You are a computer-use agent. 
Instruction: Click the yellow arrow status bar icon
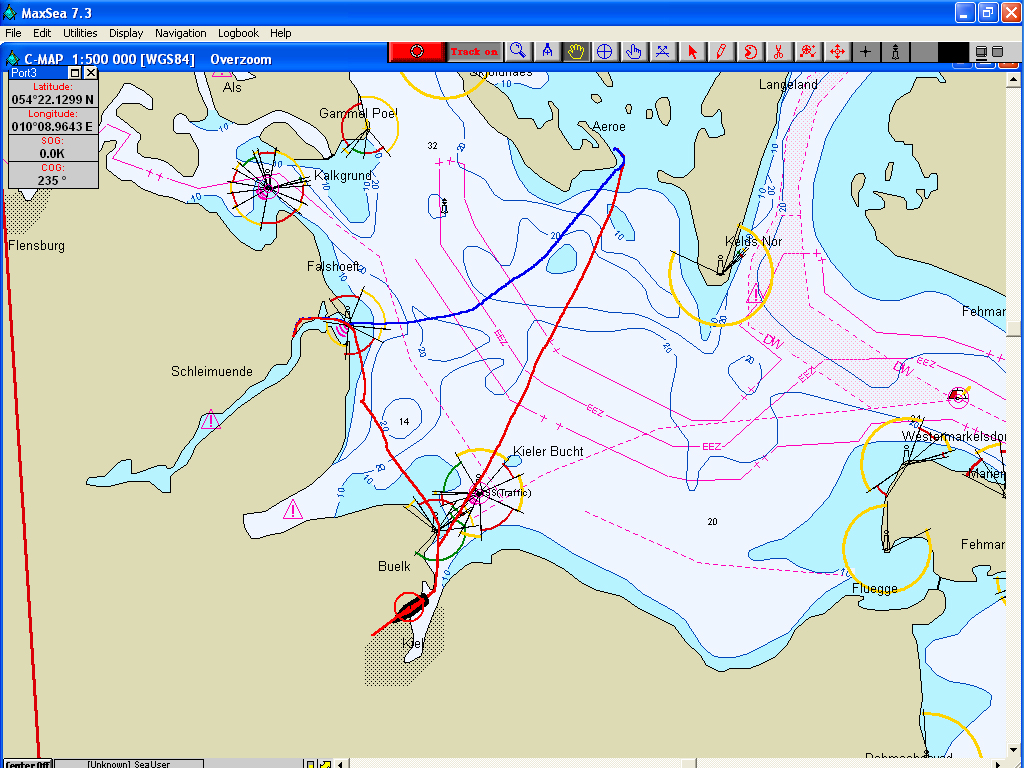[x=325, y=763]
